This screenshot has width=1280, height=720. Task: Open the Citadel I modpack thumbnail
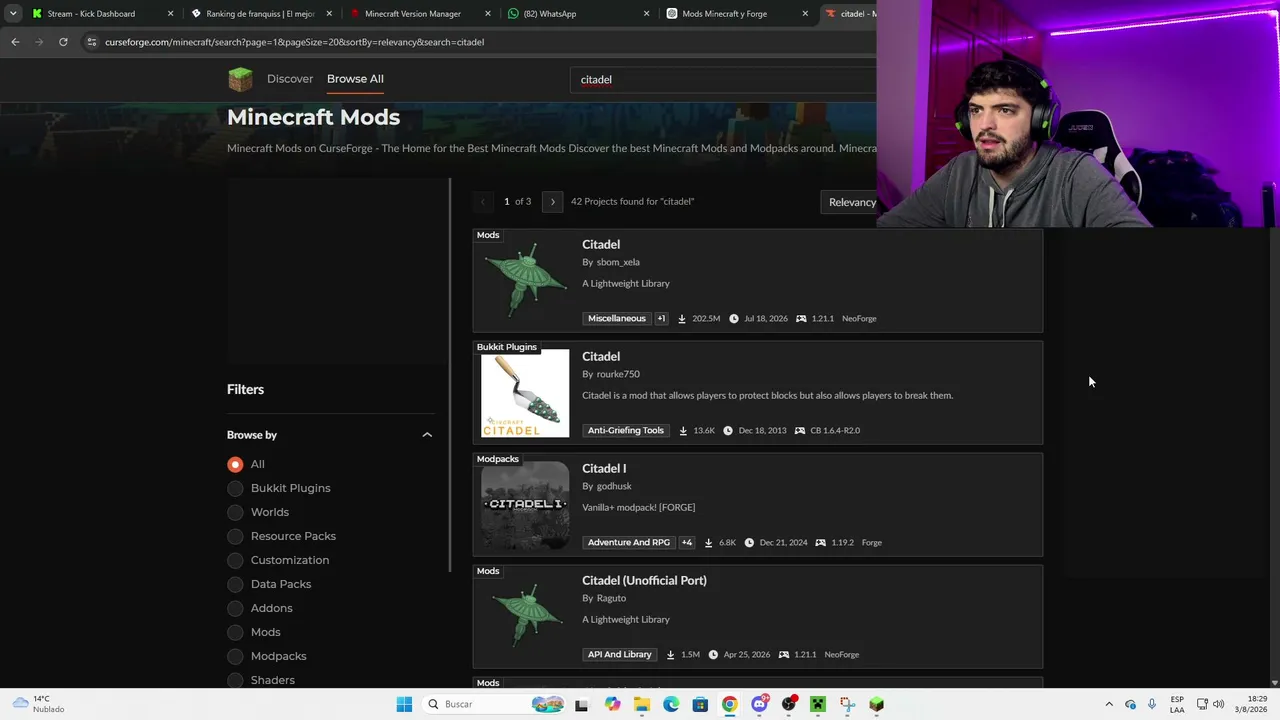[525, 505]
